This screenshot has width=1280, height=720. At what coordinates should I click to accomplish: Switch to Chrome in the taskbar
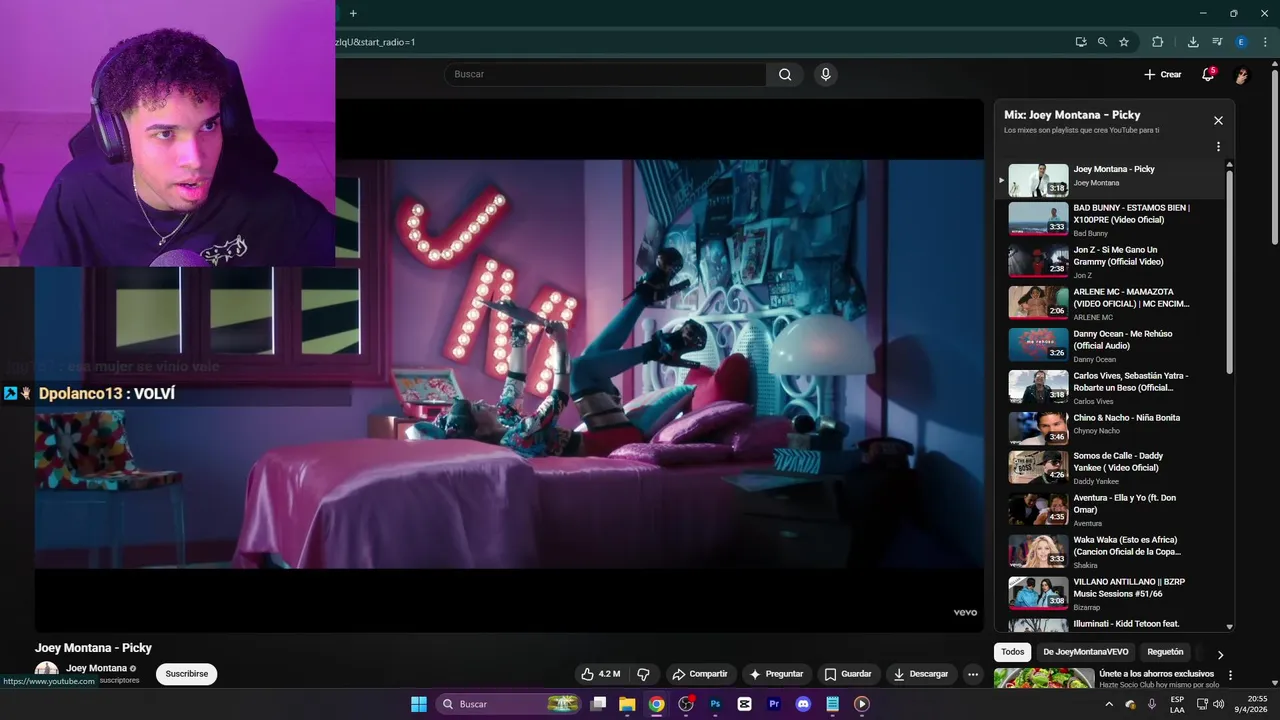coord(656,704)
